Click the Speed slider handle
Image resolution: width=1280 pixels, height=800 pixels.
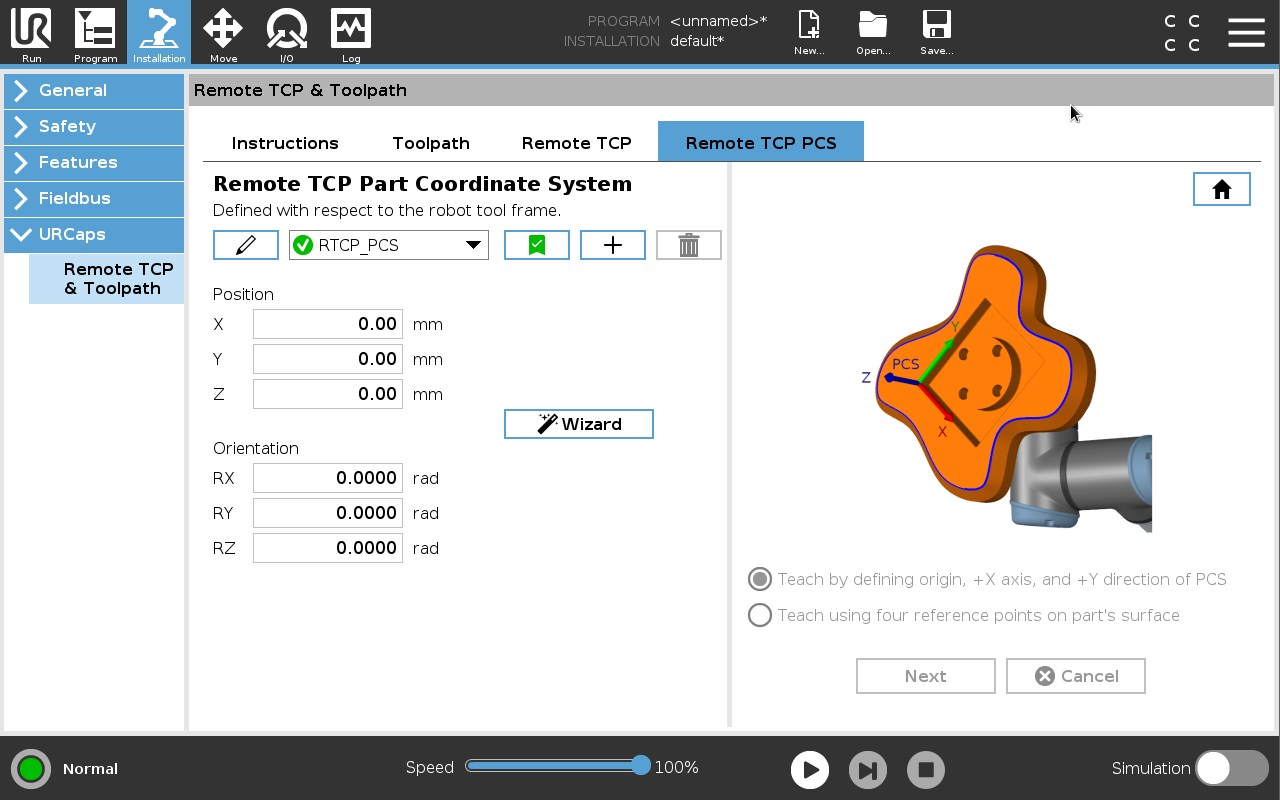coord(641,766)
